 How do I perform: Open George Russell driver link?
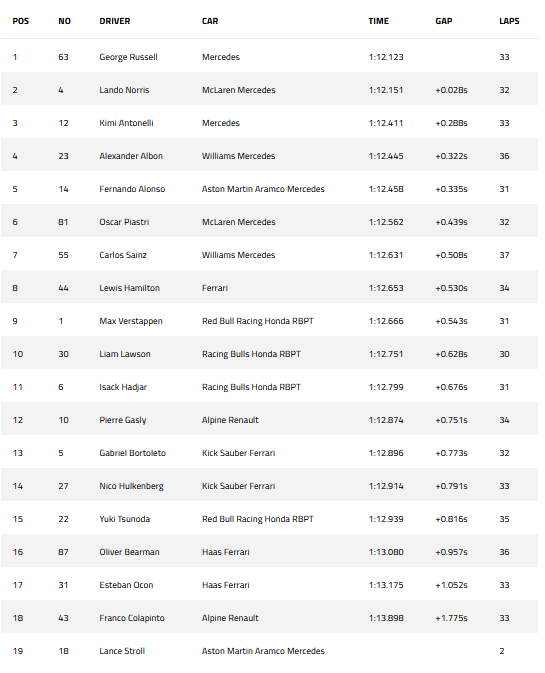pyautogui.click(x=128, y=57)
